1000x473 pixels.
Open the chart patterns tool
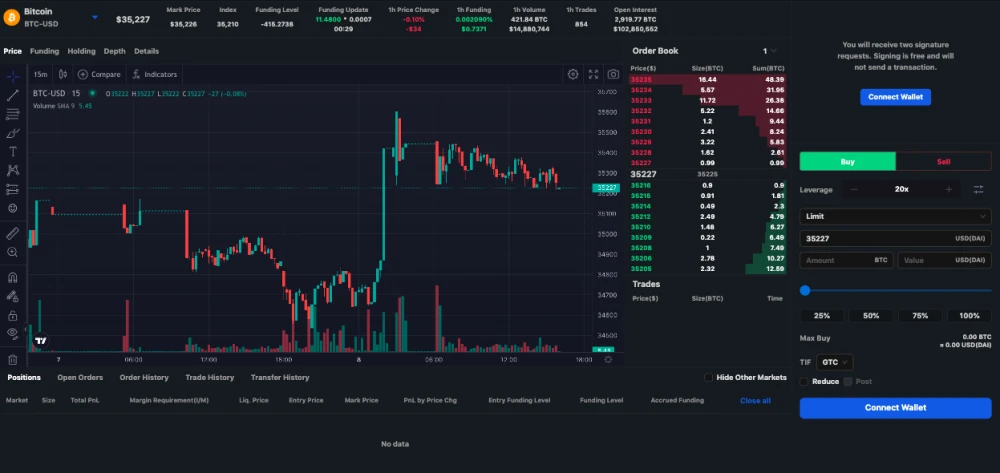tap(12, 170)
